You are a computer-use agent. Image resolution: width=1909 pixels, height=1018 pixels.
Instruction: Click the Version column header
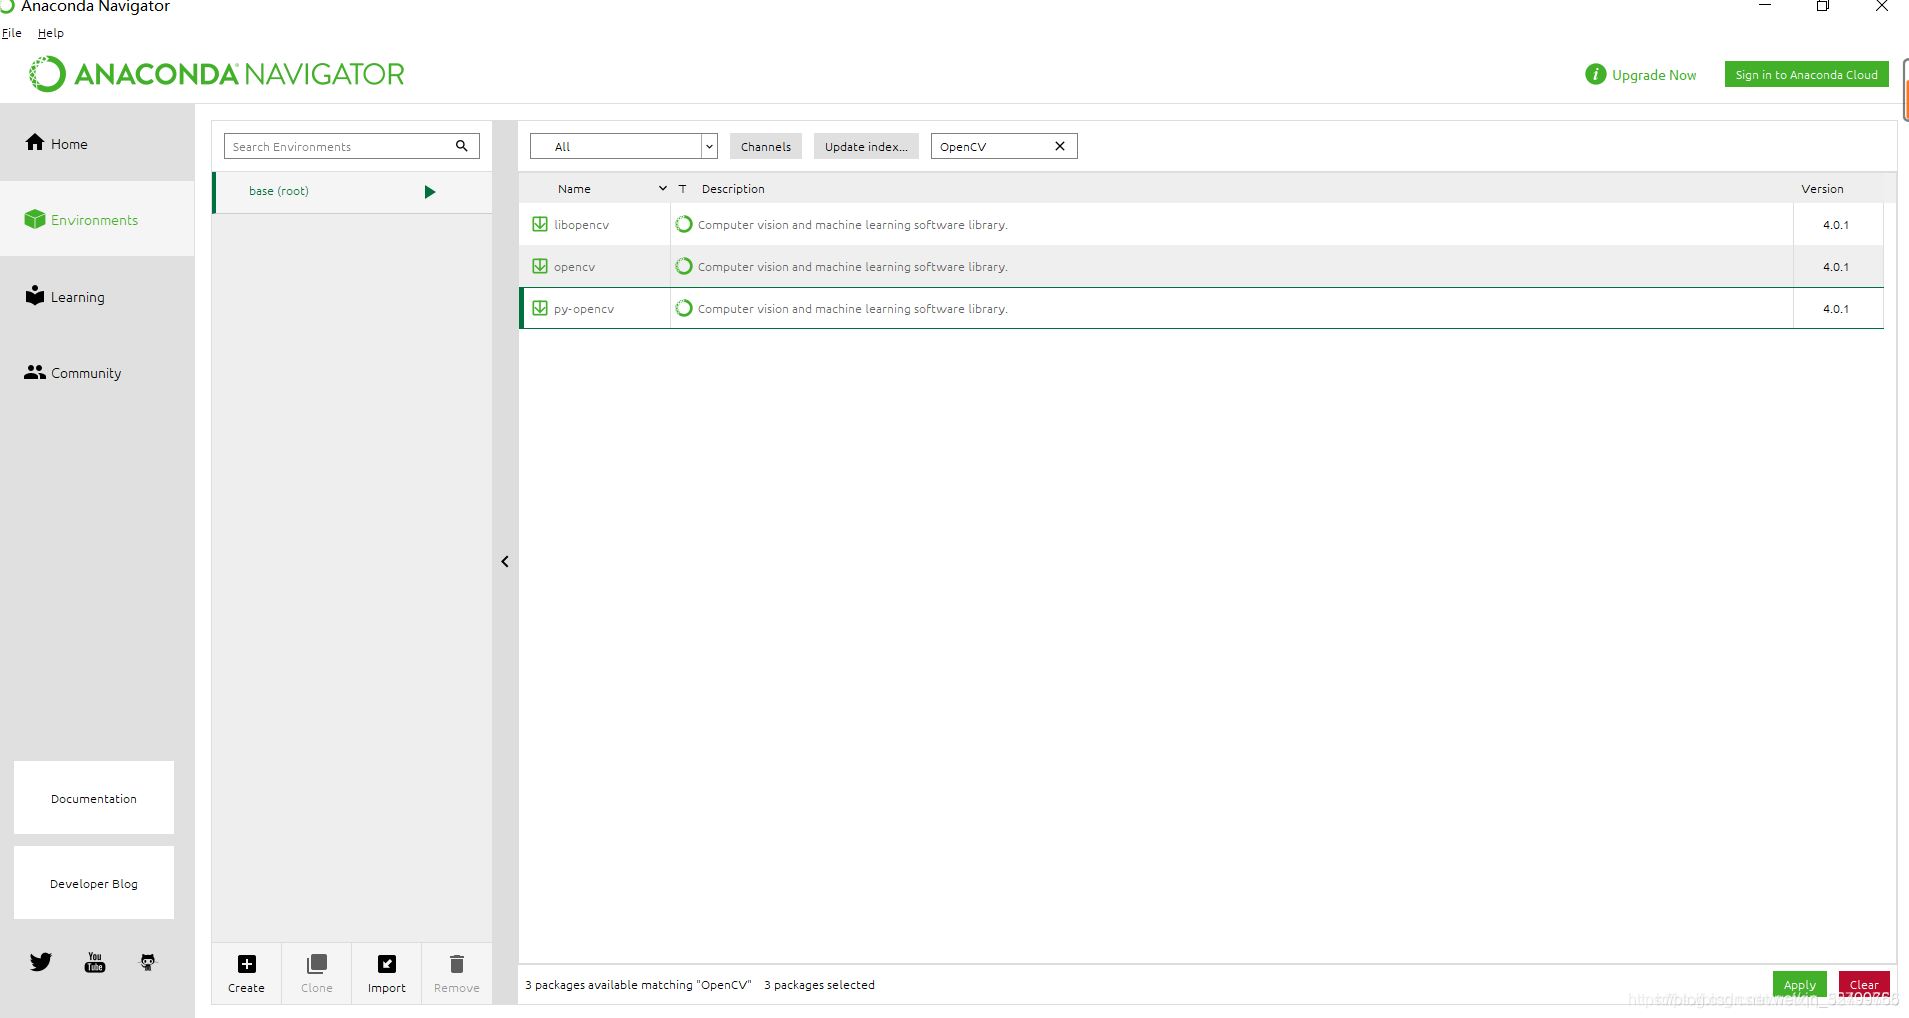coord(1822,188)
